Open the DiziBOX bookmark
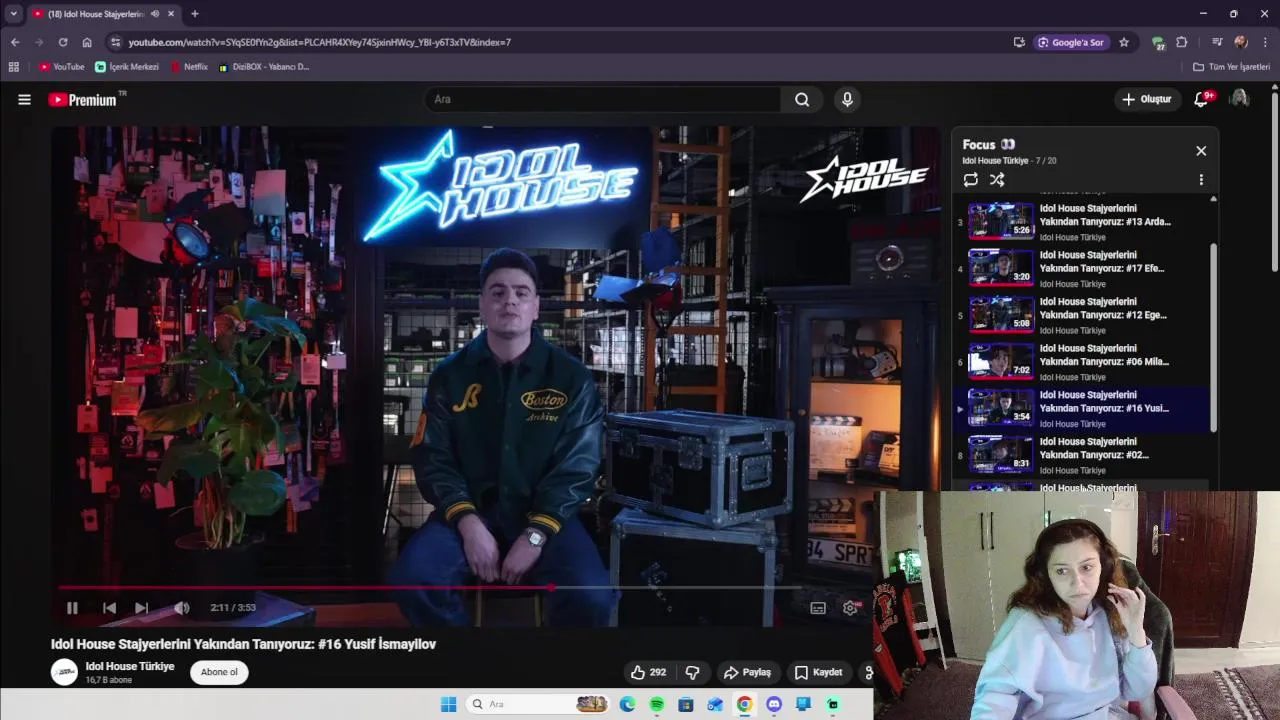Viewport: 1280px width, 720px height. click(264, 67)
